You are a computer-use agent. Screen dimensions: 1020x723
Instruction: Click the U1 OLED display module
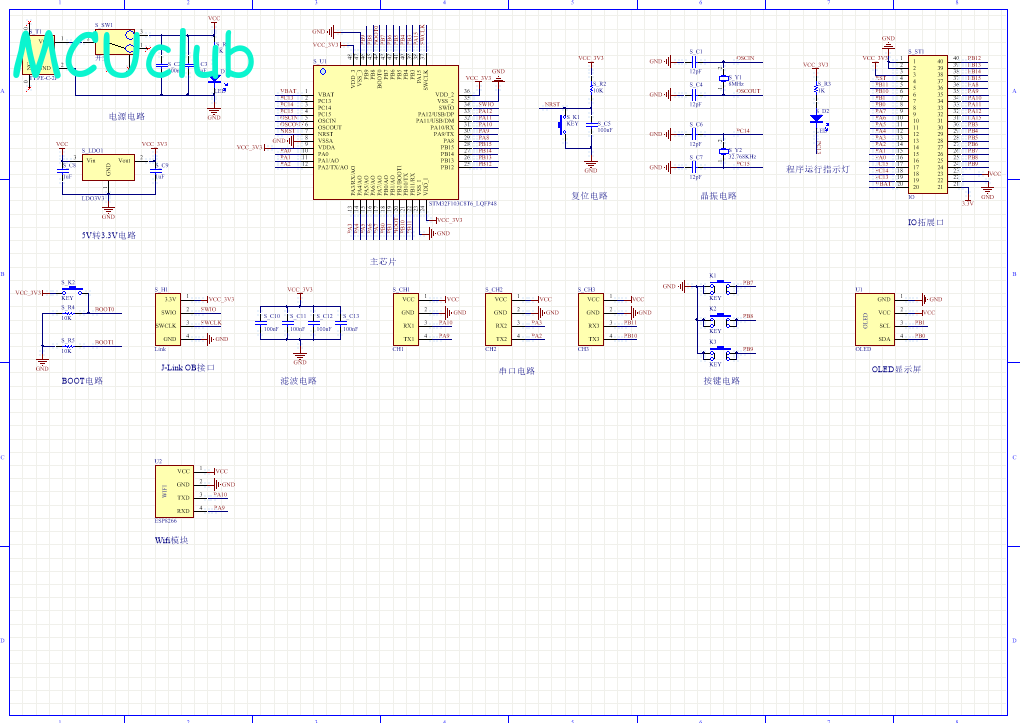[874, 320]
